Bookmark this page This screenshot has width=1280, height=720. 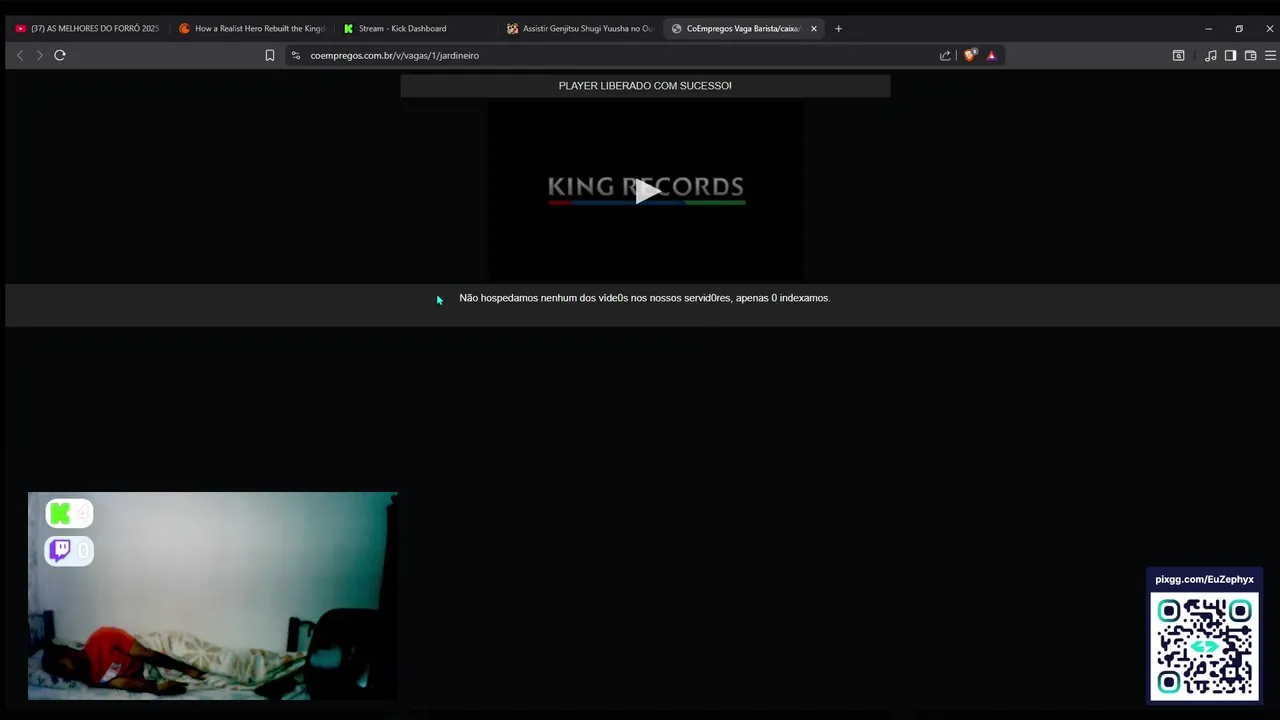point(270,55)
